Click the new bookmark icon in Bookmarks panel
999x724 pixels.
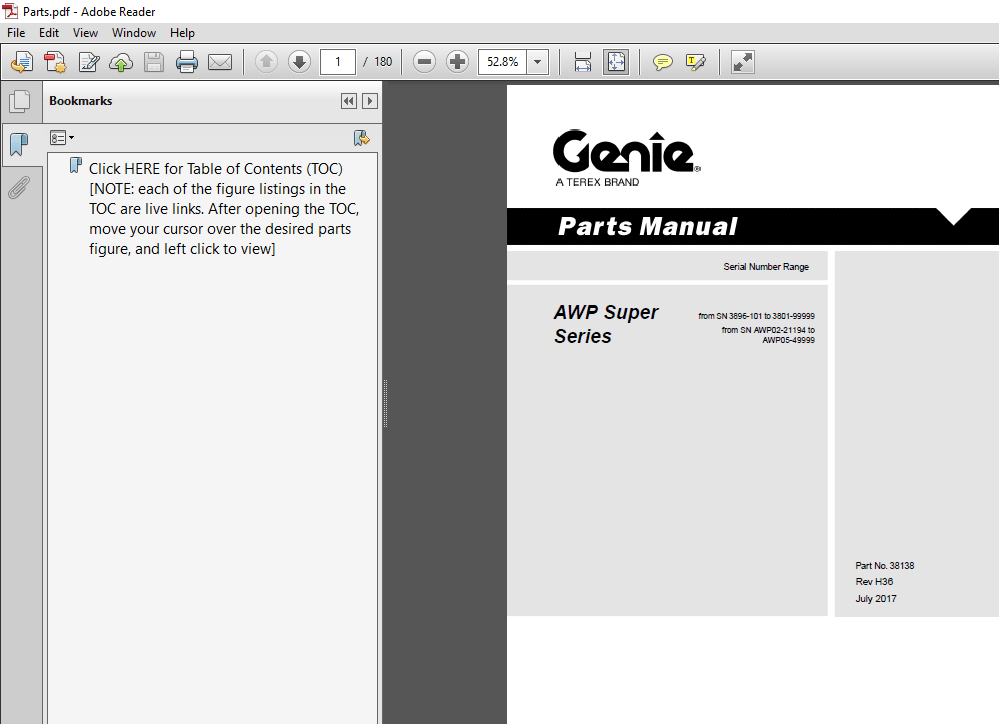(x=362, y=137)
